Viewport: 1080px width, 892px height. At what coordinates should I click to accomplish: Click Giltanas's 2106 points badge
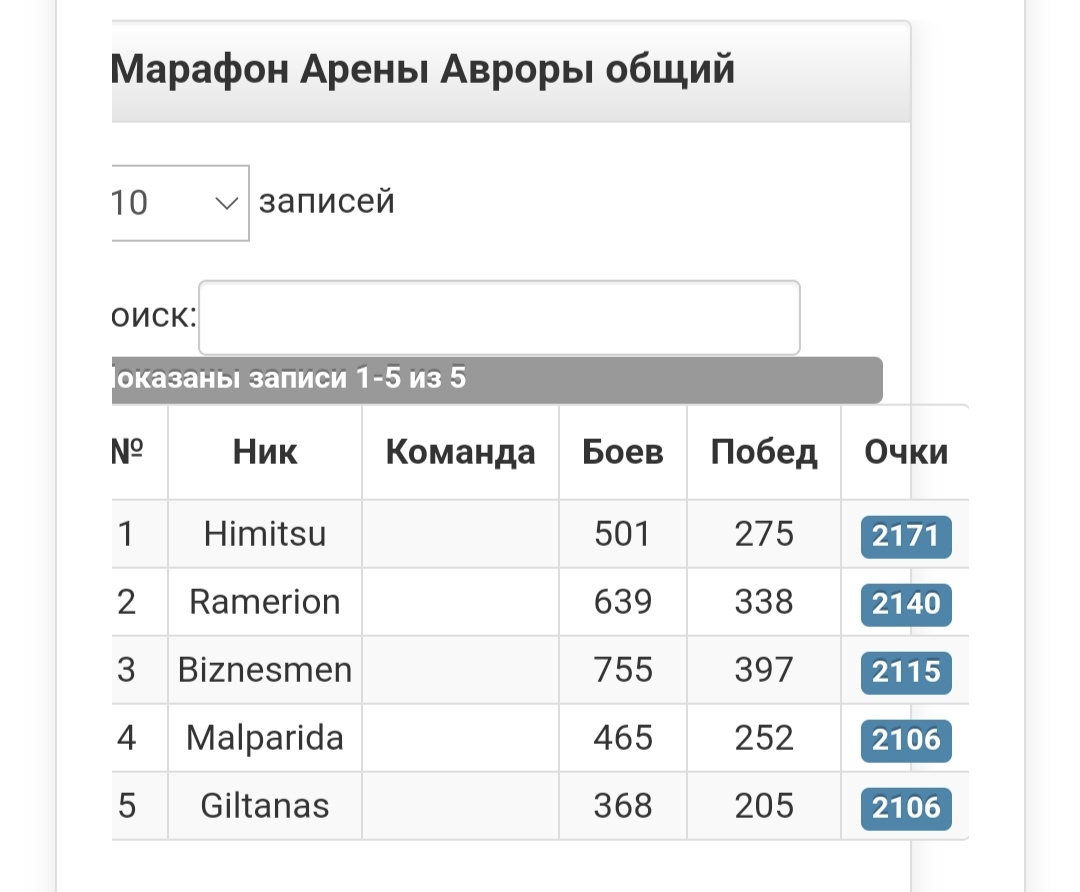pos(906,808)
